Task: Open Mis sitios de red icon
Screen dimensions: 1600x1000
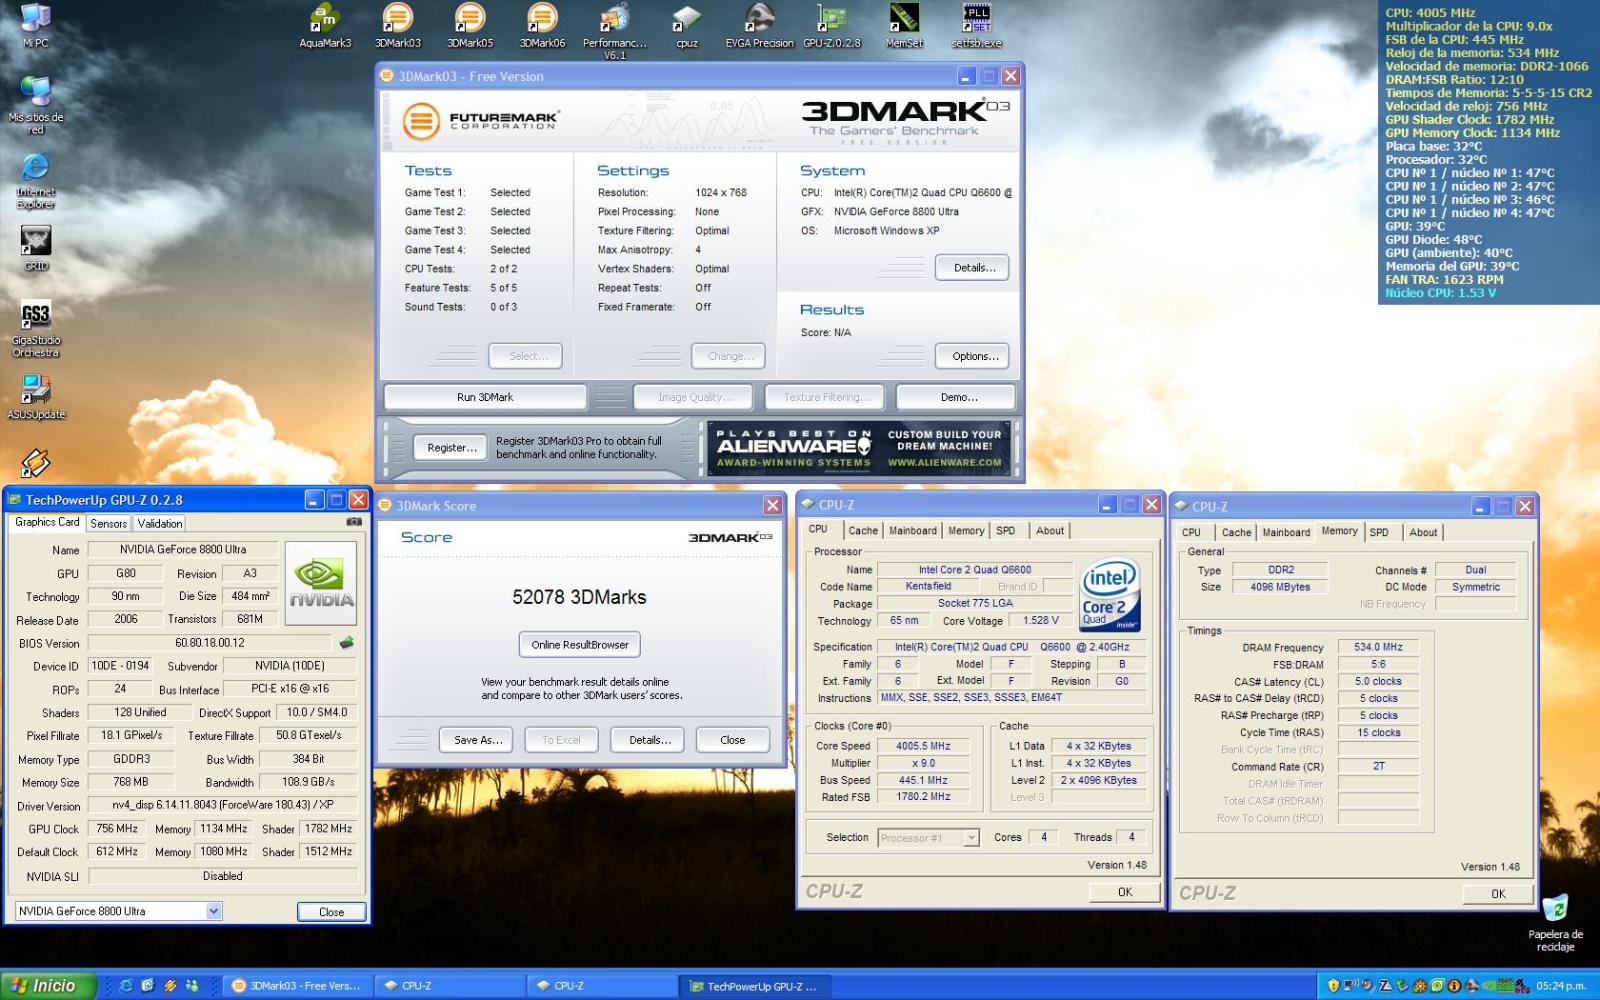Action: (36, 105)
